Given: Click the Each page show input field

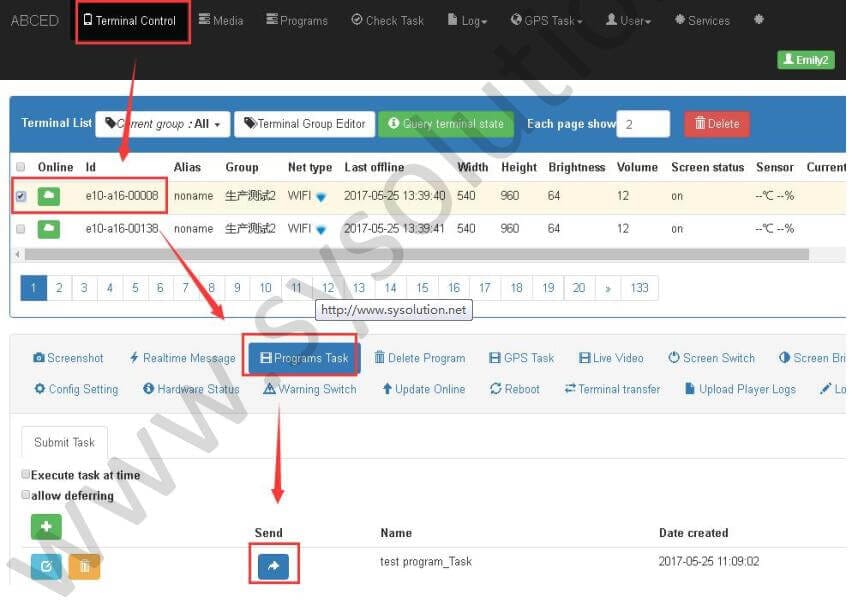Looking at the screenshot, I should pos(643,124).
